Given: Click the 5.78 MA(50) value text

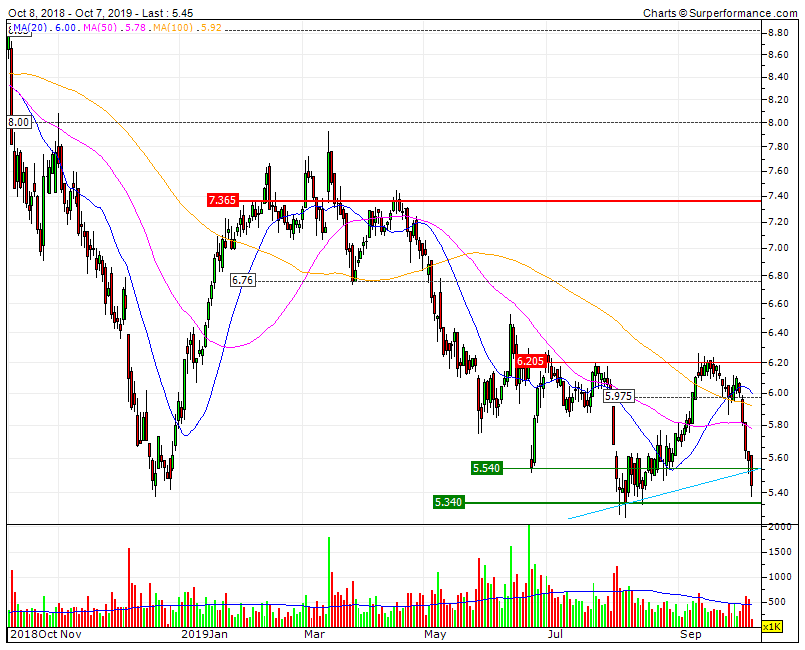Looking at the screenshot, I should pos(136,28).
